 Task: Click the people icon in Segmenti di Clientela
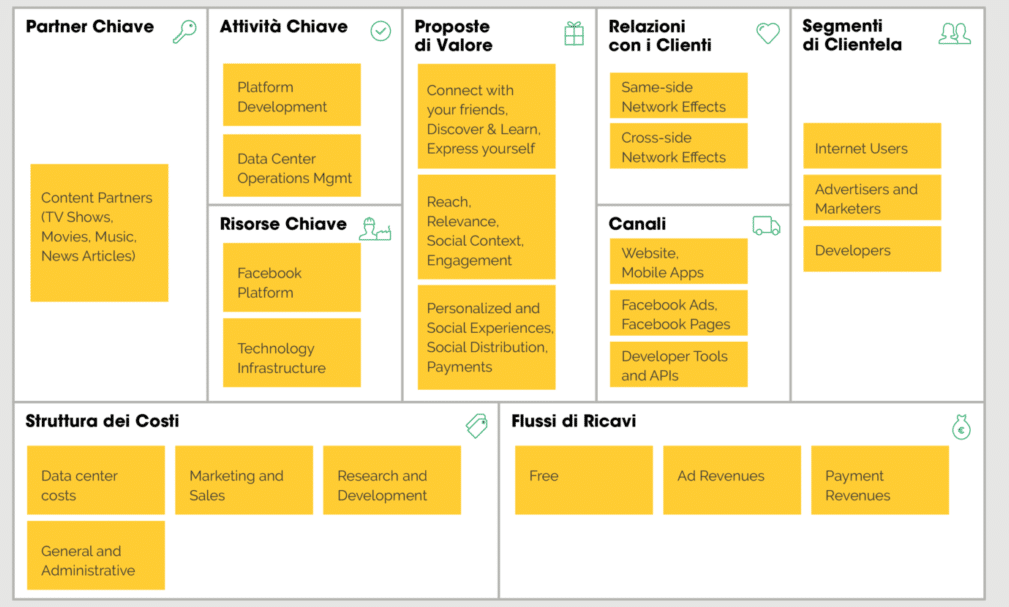(955, 33)
